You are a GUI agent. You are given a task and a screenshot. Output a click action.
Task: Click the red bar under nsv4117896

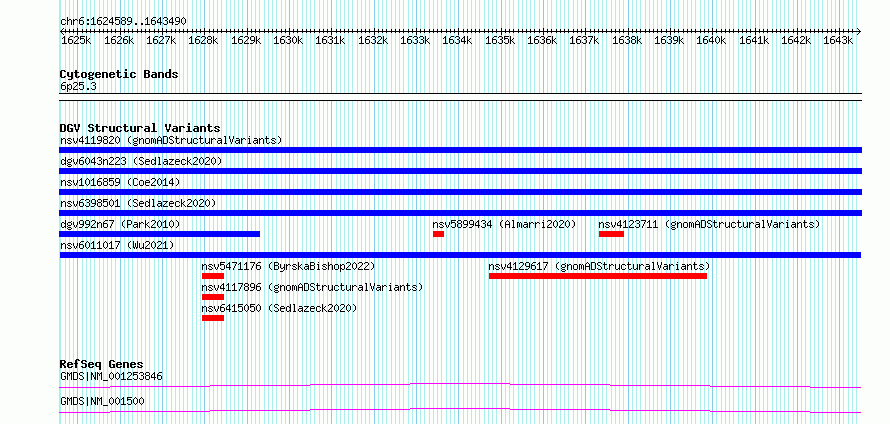click(213, 297)
